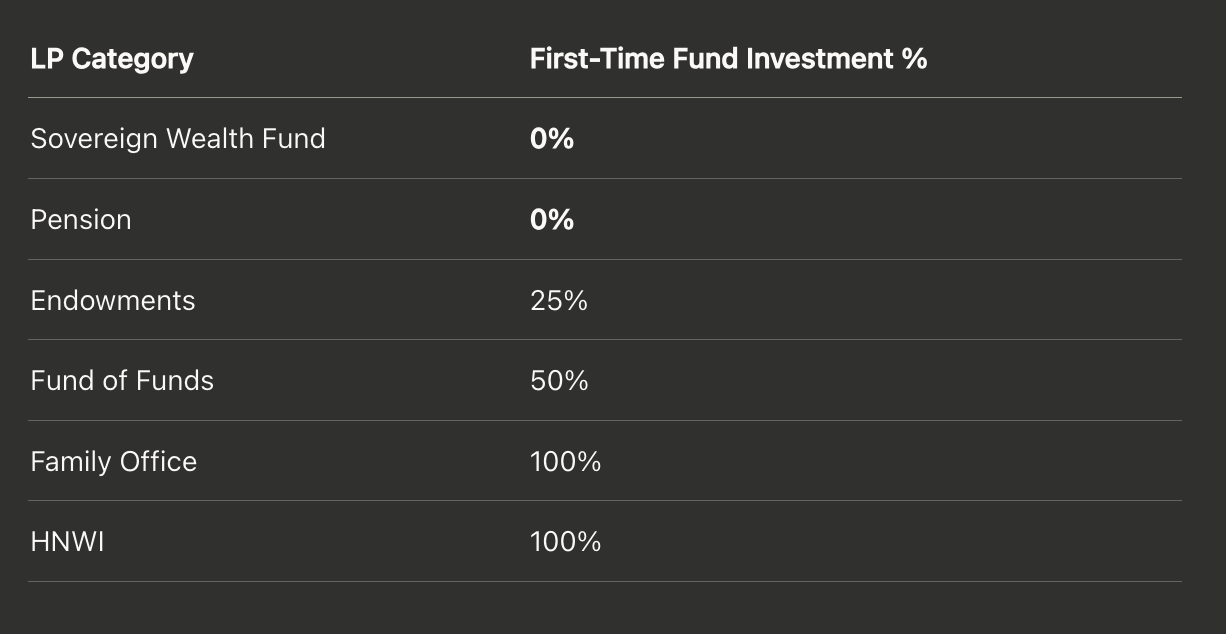Select the Sovereign Wealth Fund row label

tap(178, 138)
